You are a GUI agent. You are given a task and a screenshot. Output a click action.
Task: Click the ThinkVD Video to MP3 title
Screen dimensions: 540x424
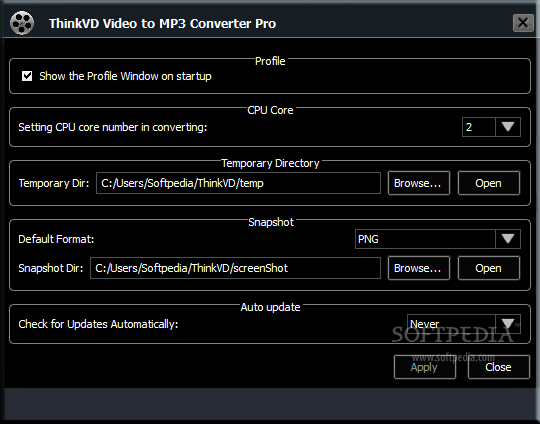(x=162, y=23)
